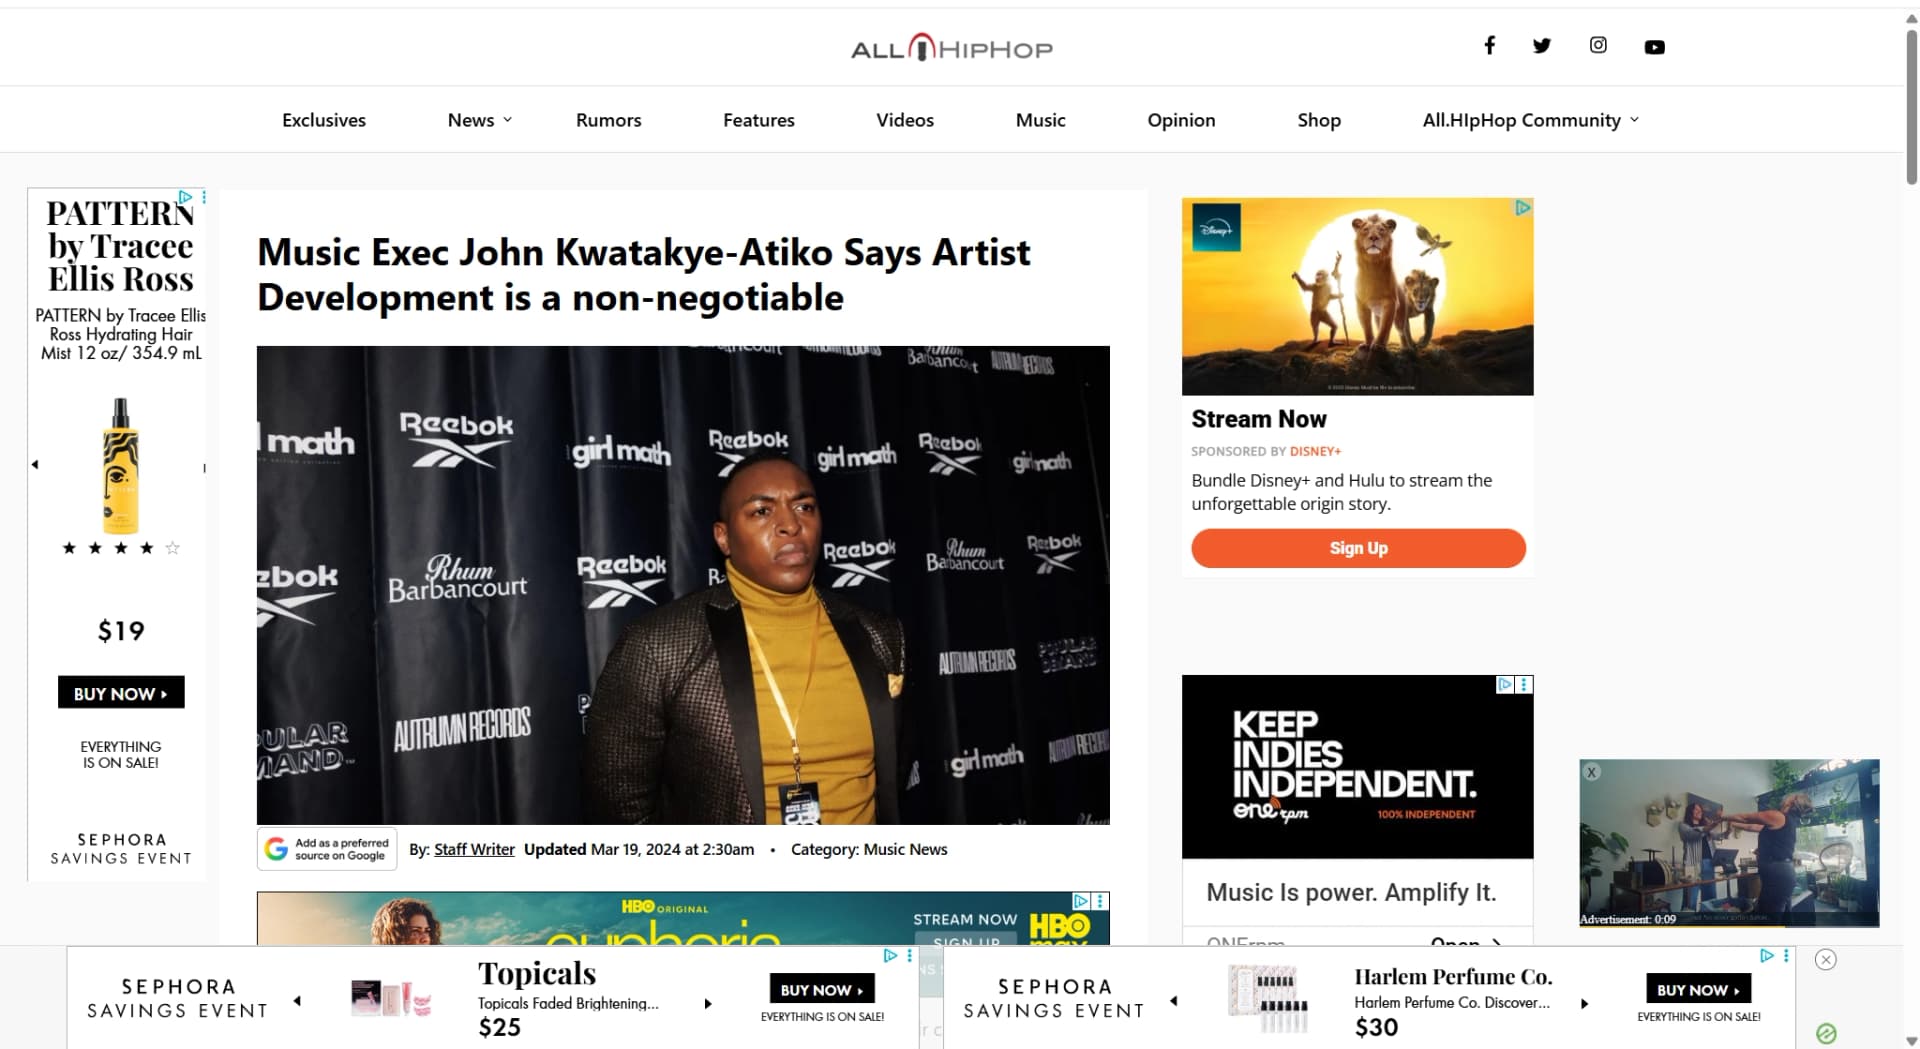Open the YouTube icon in header

point(1655,47)
